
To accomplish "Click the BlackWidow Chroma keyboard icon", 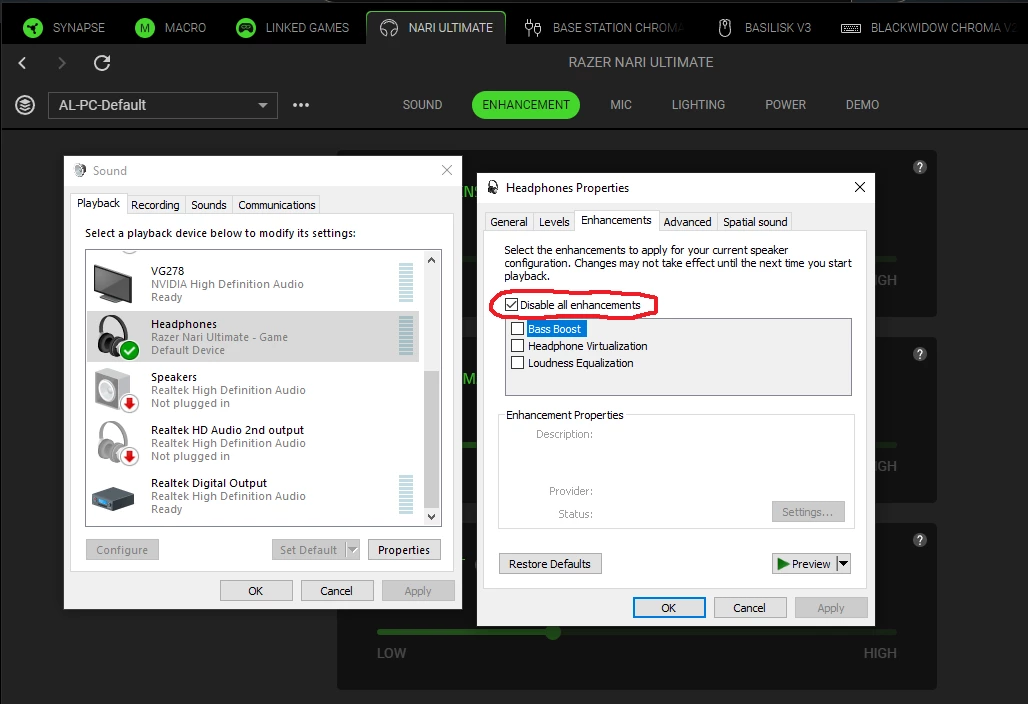I will pyautogui.click(x=850, y=28).
